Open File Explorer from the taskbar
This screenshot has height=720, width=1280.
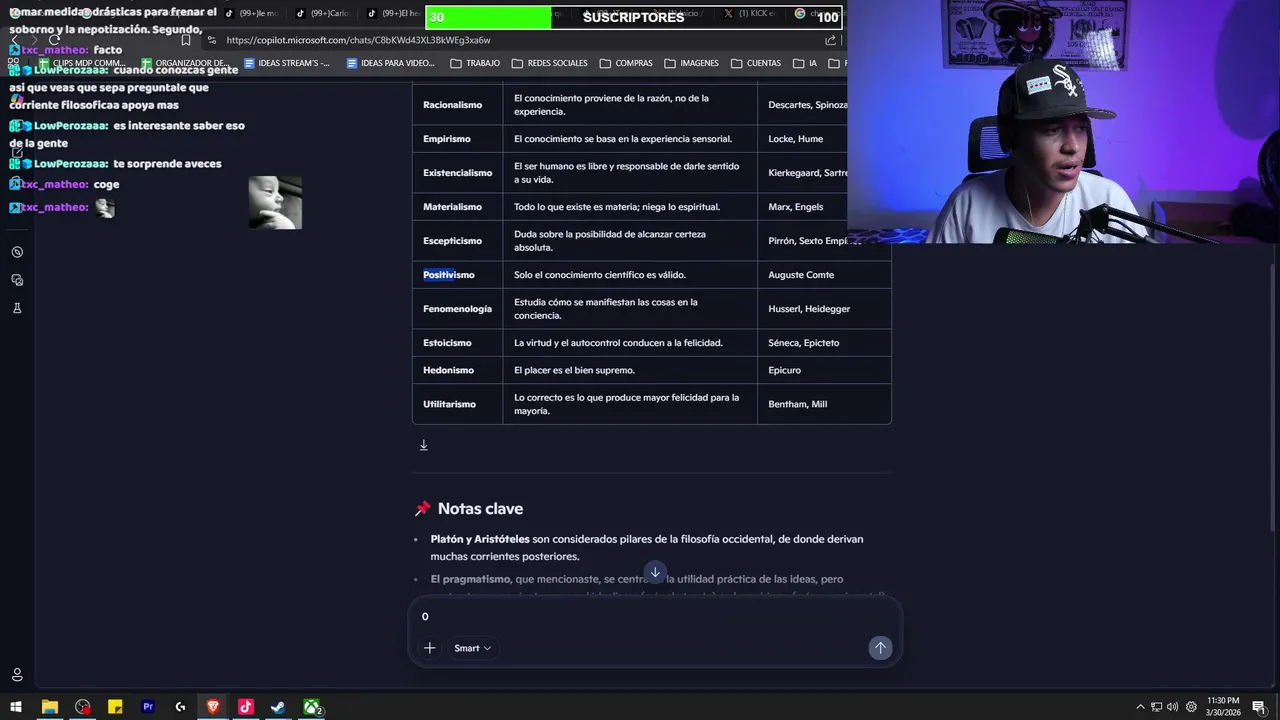pos(49,707)
